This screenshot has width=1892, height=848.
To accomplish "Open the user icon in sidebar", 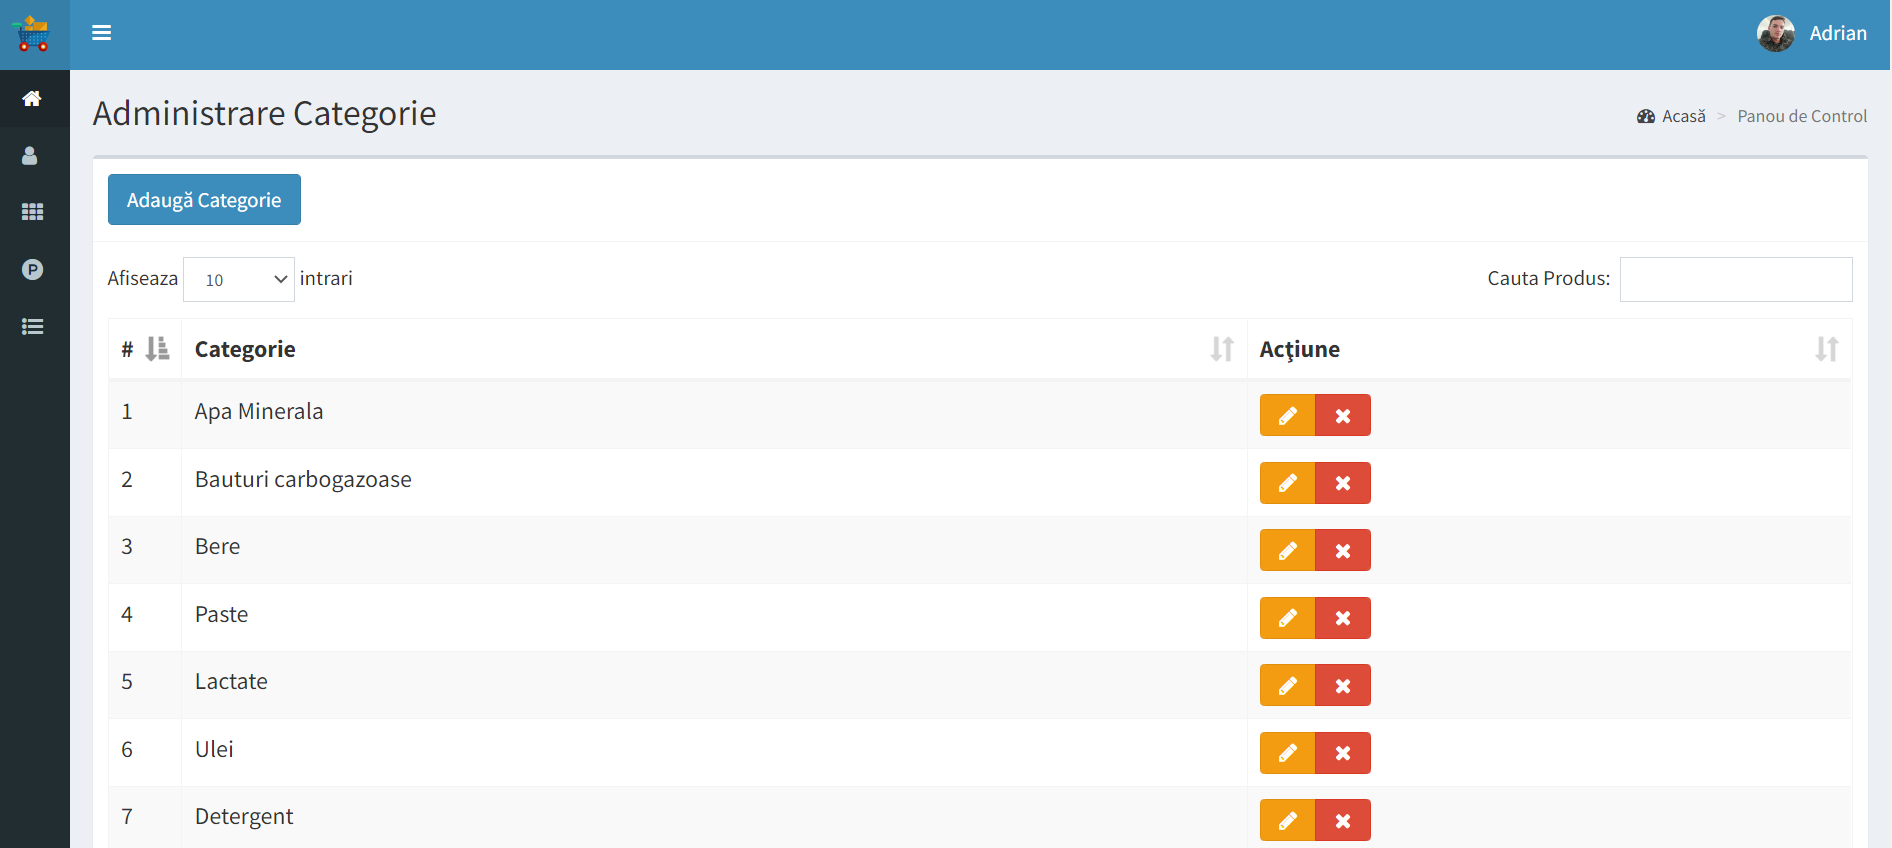I will pos(30,156).
